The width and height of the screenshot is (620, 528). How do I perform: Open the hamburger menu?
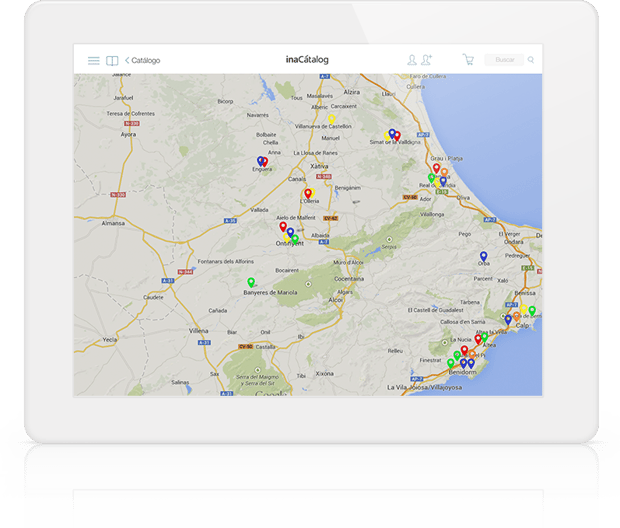[x=94, y=61]
